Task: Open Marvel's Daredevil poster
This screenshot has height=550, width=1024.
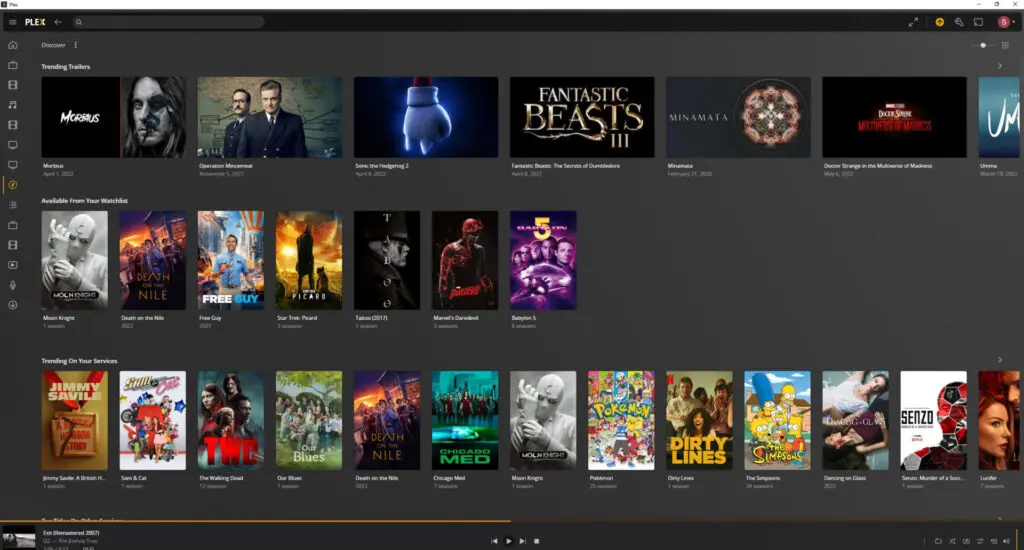Action: pos(465,260)
